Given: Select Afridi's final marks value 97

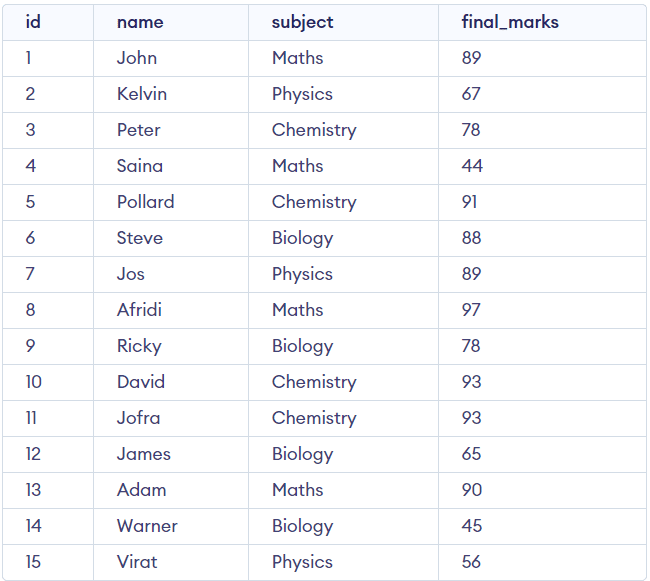Looking at the screenshot, I should 471,310.
